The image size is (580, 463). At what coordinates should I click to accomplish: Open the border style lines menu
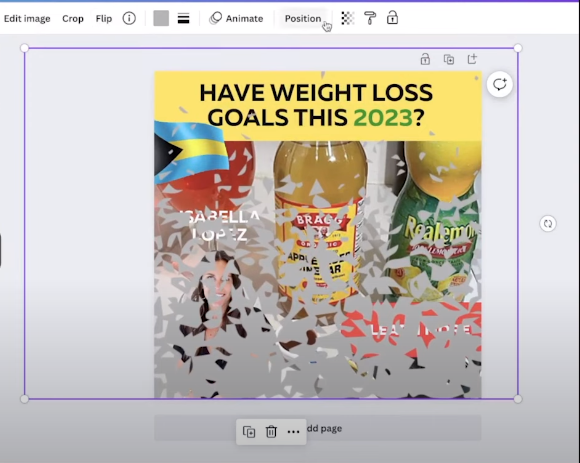click(x=183, y=18)
